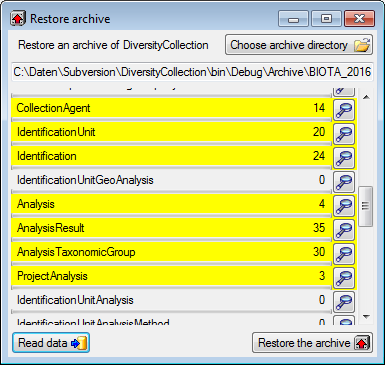Open AnalysisResult magnifier icon

(x=344, y=230)
